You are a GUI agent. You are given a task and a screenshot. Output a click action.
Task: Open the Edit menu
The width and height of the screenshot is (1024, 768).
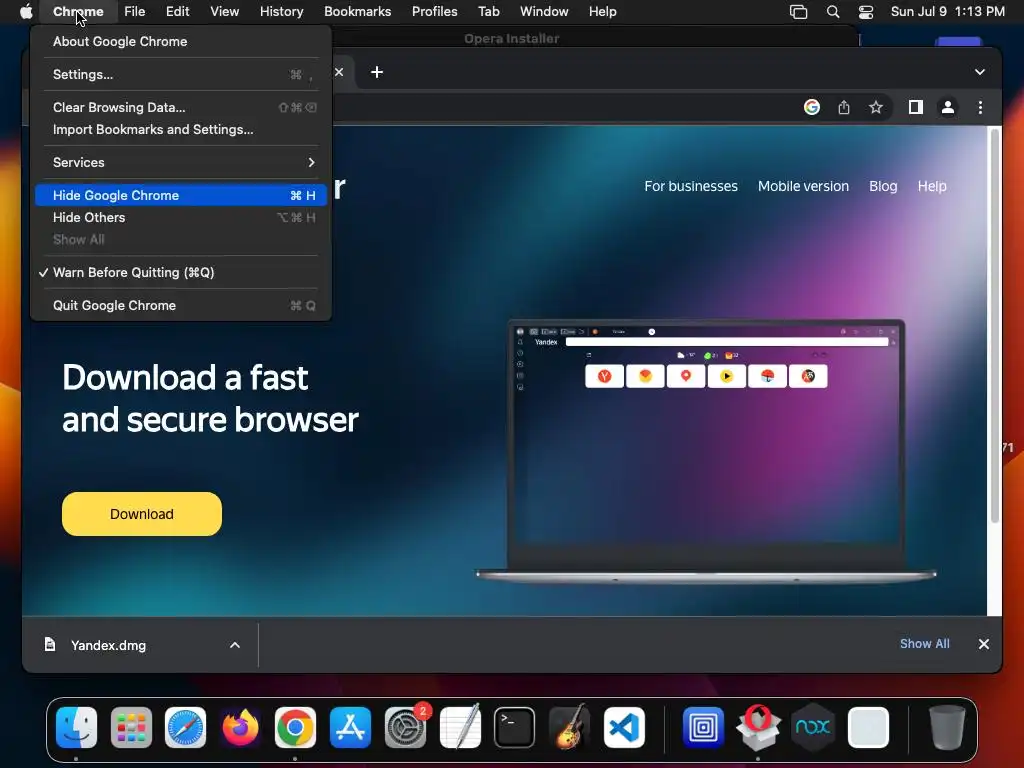(x=177, y=12)
